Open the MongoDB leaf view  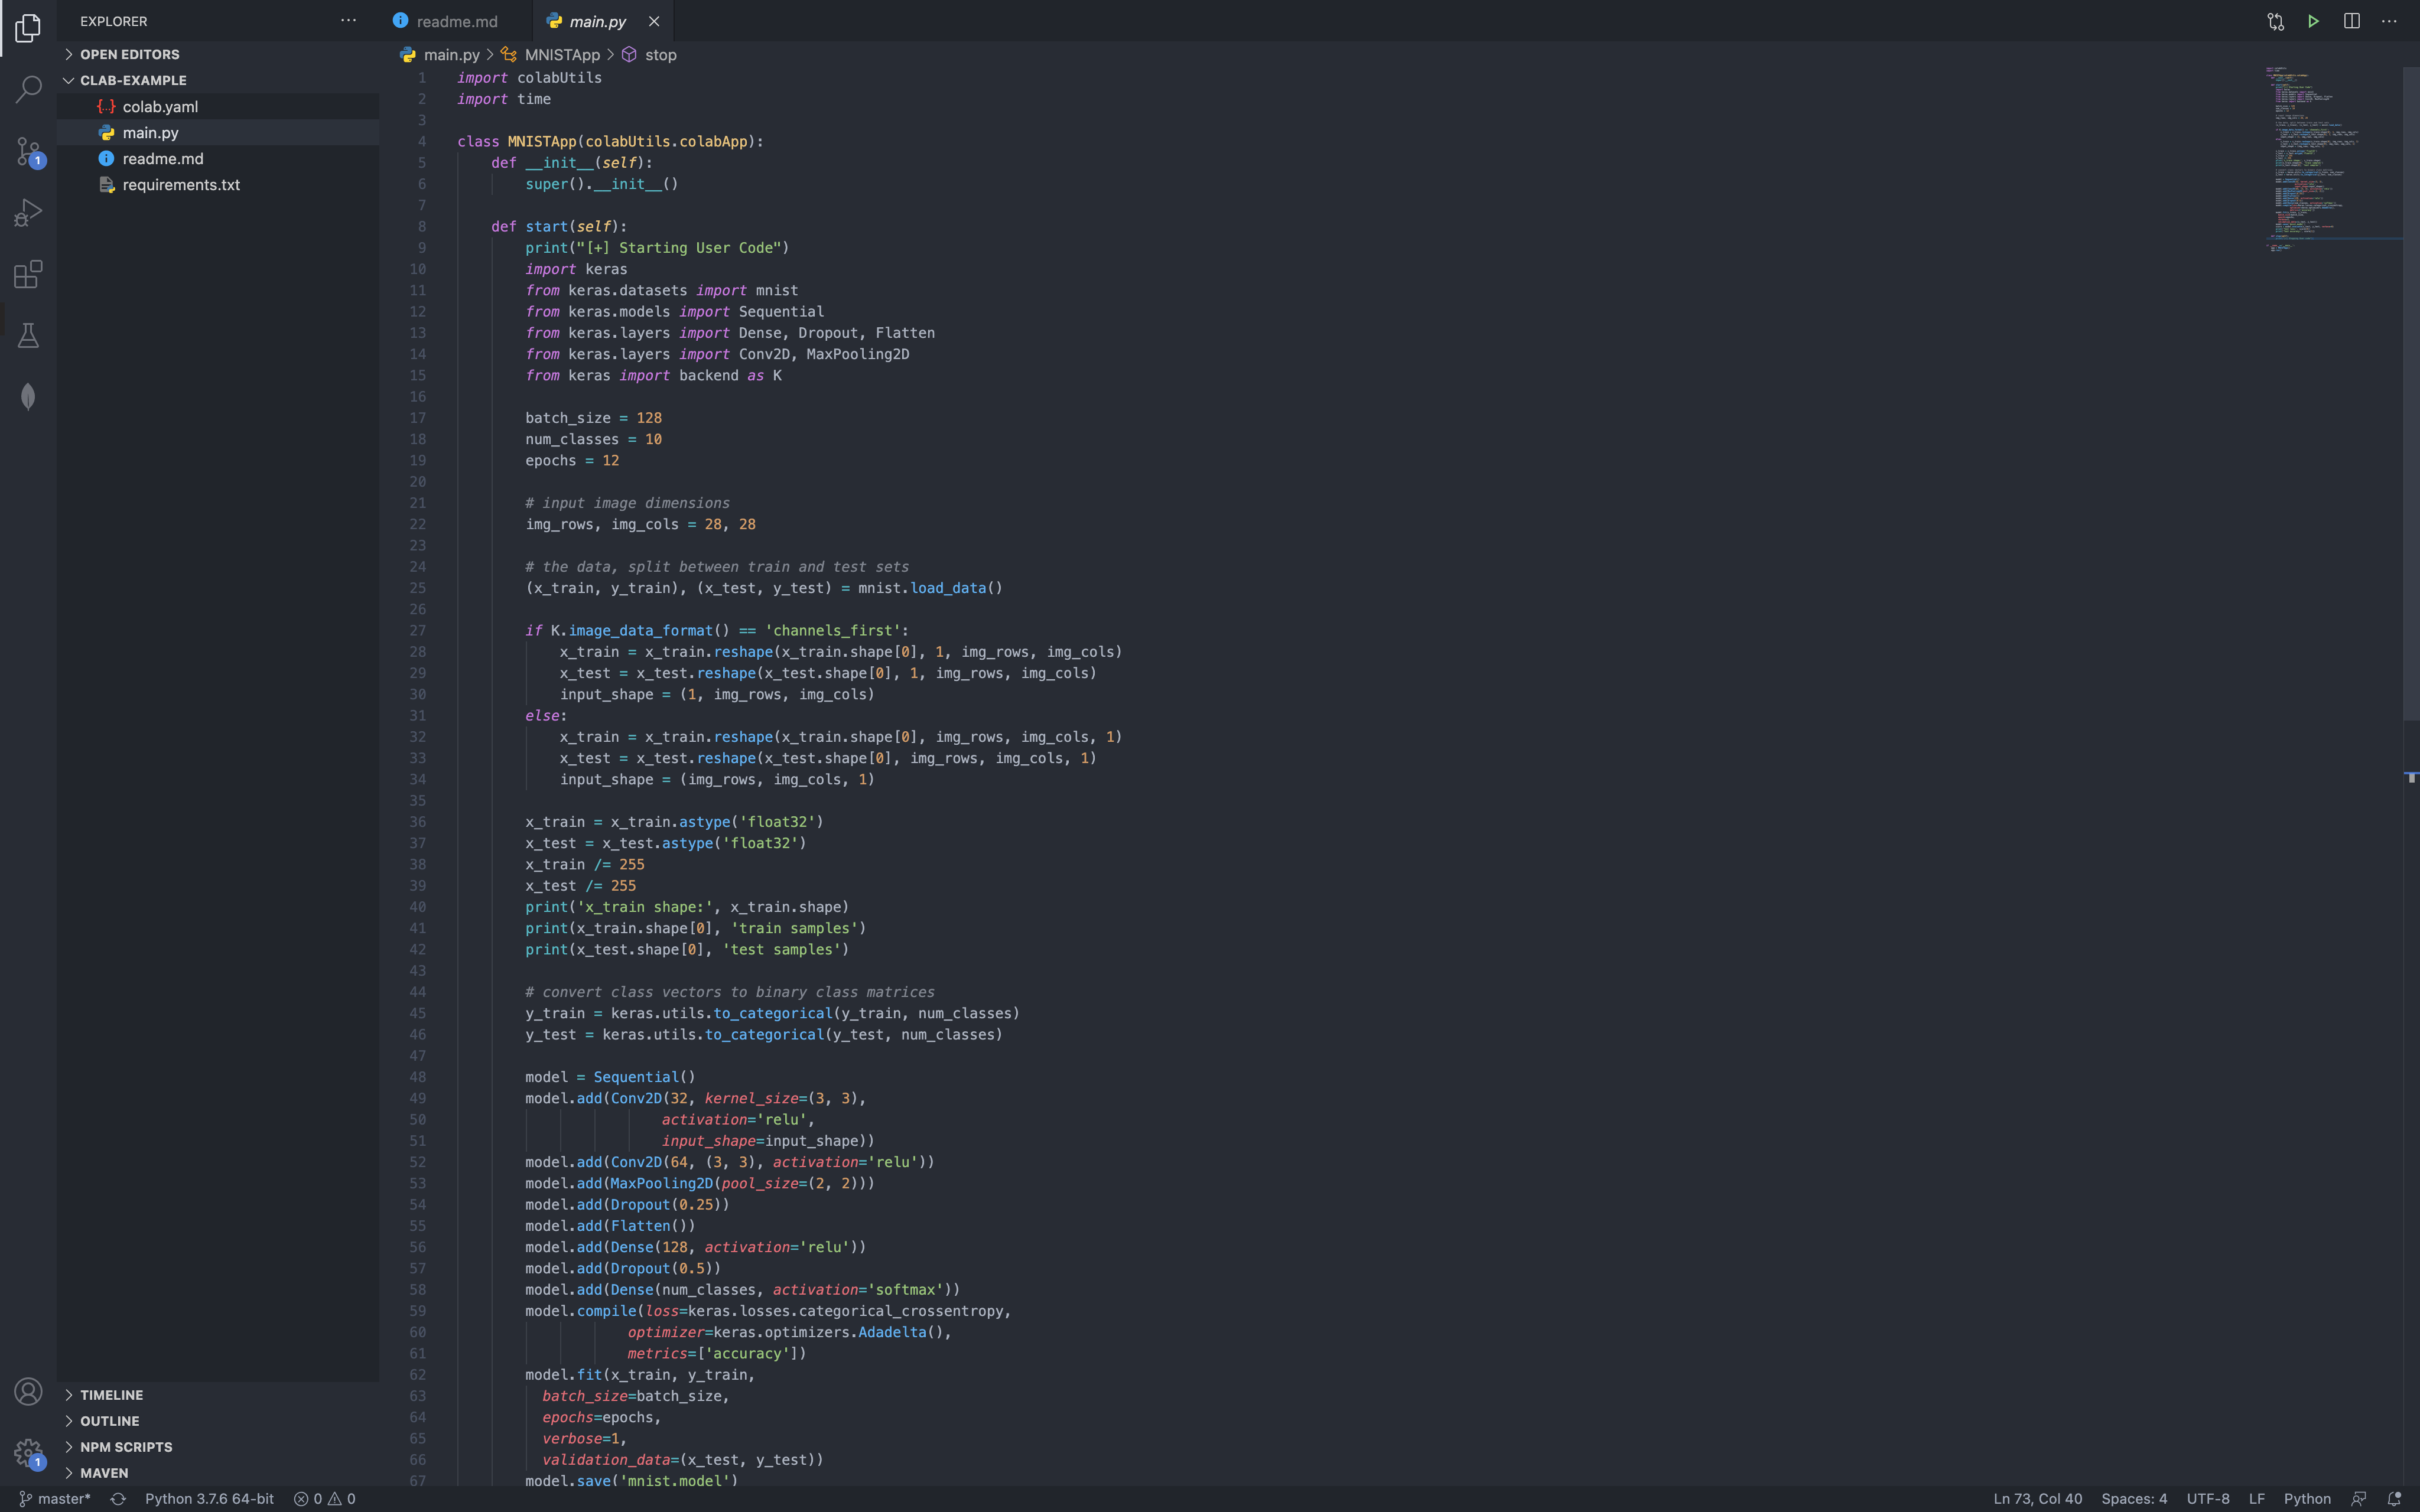coord(28,397)
